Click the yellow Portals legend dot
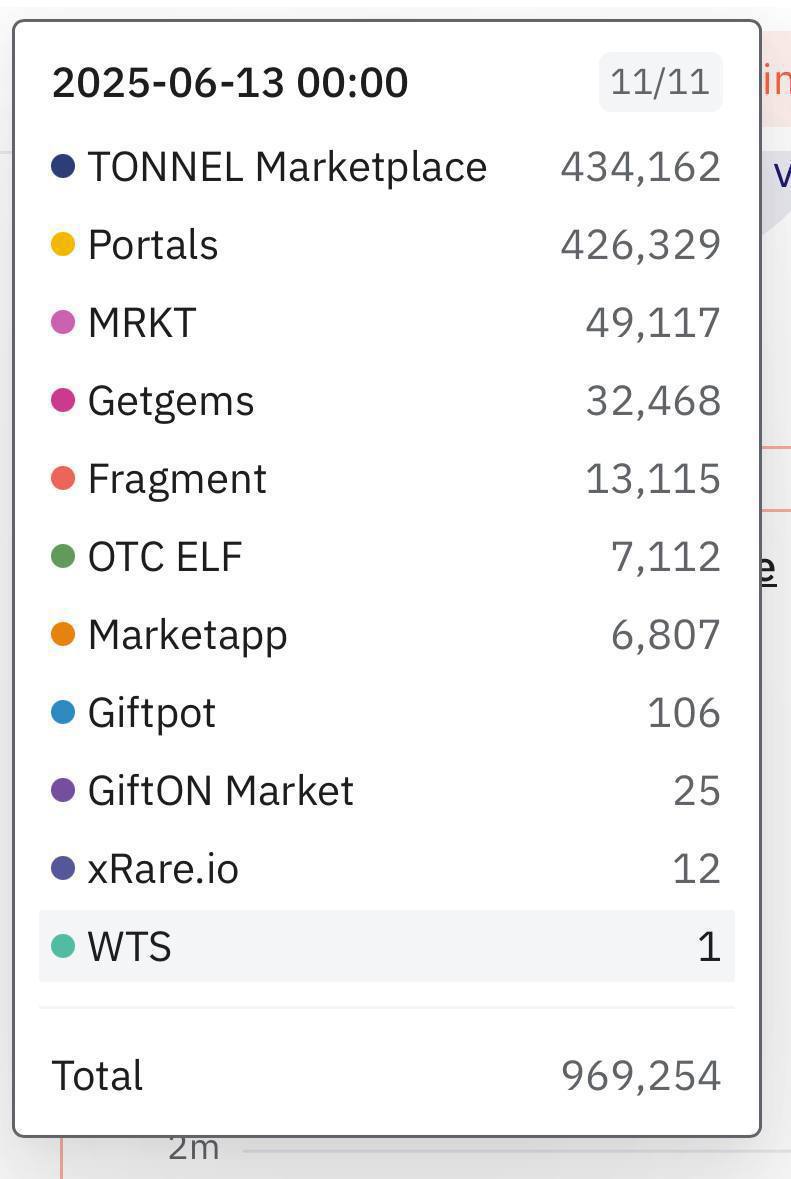 pos(63,244)
